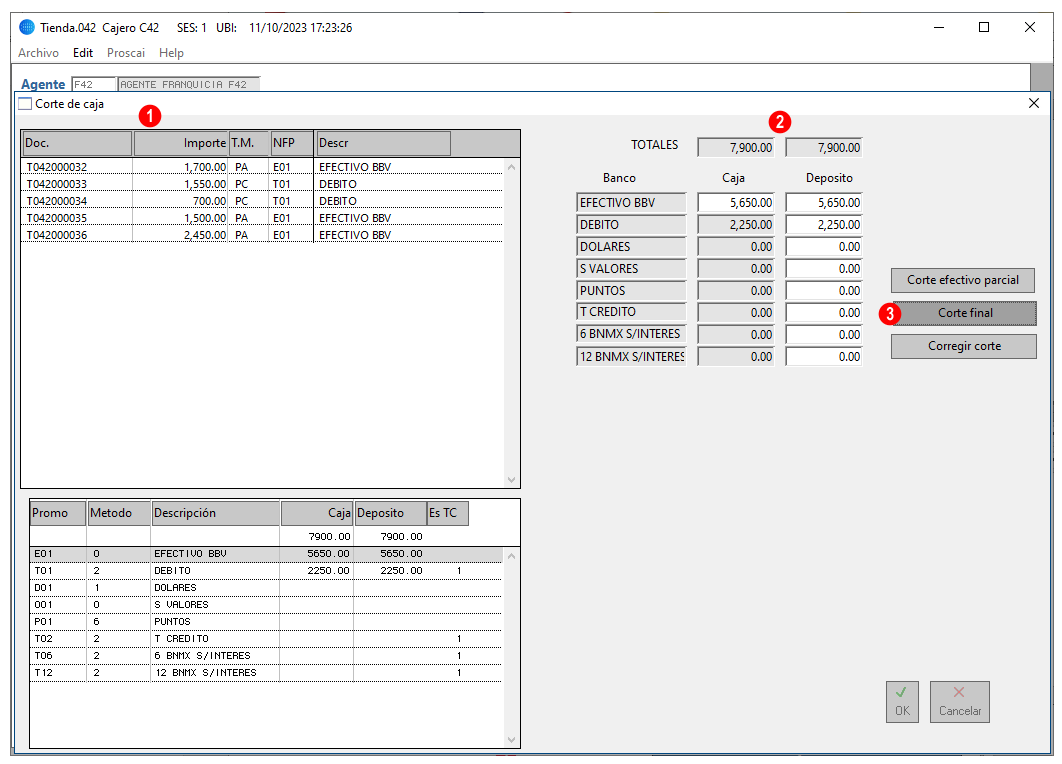Select the O01 S VALORES promo row
The width and height of the screenshot is (1062, 764).
[266, 605]
